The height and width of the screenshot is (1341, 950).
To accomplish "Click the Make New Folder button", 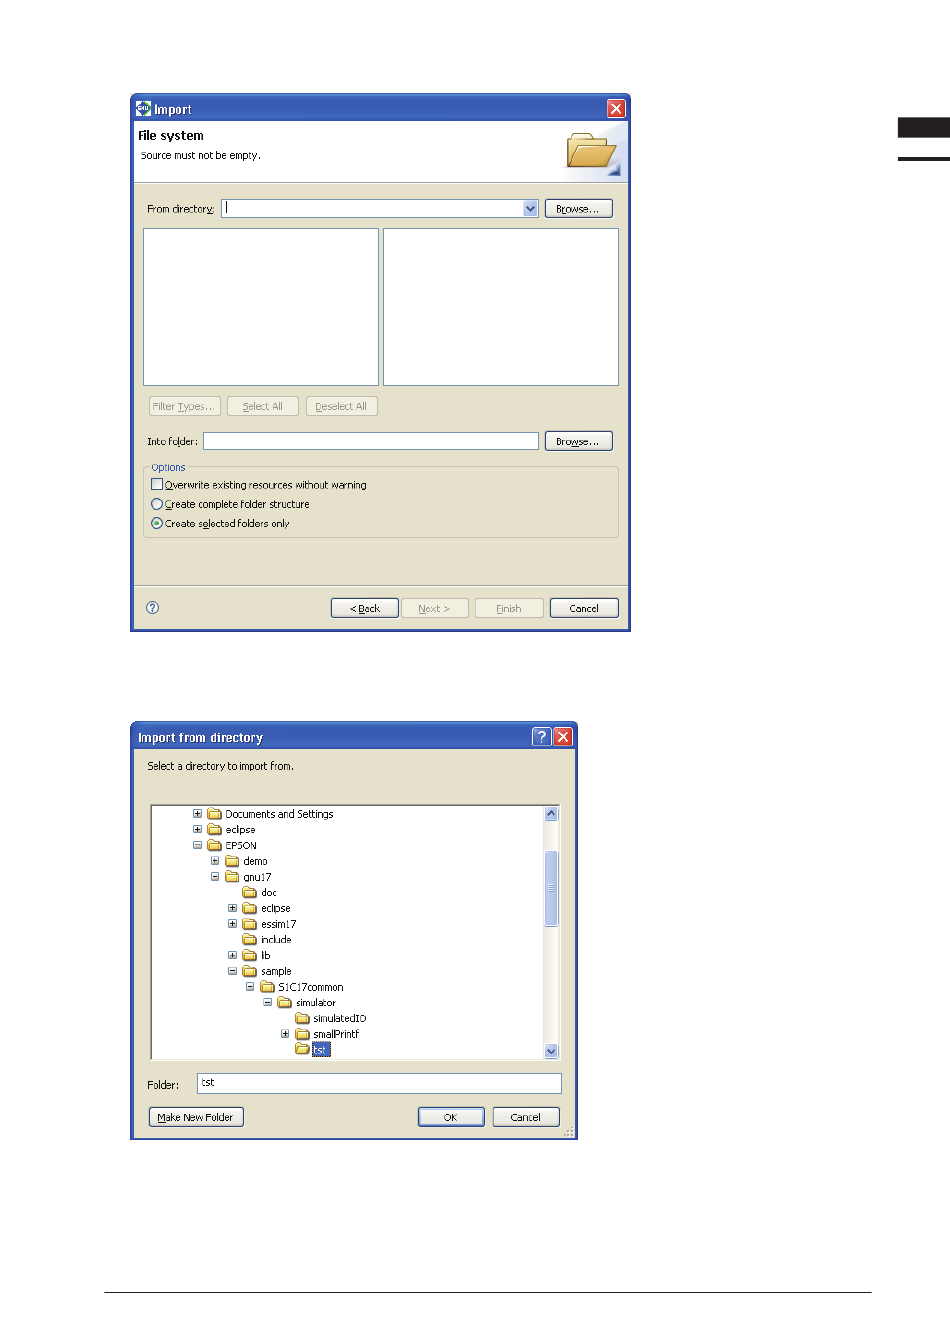I will coord(196,1117).
